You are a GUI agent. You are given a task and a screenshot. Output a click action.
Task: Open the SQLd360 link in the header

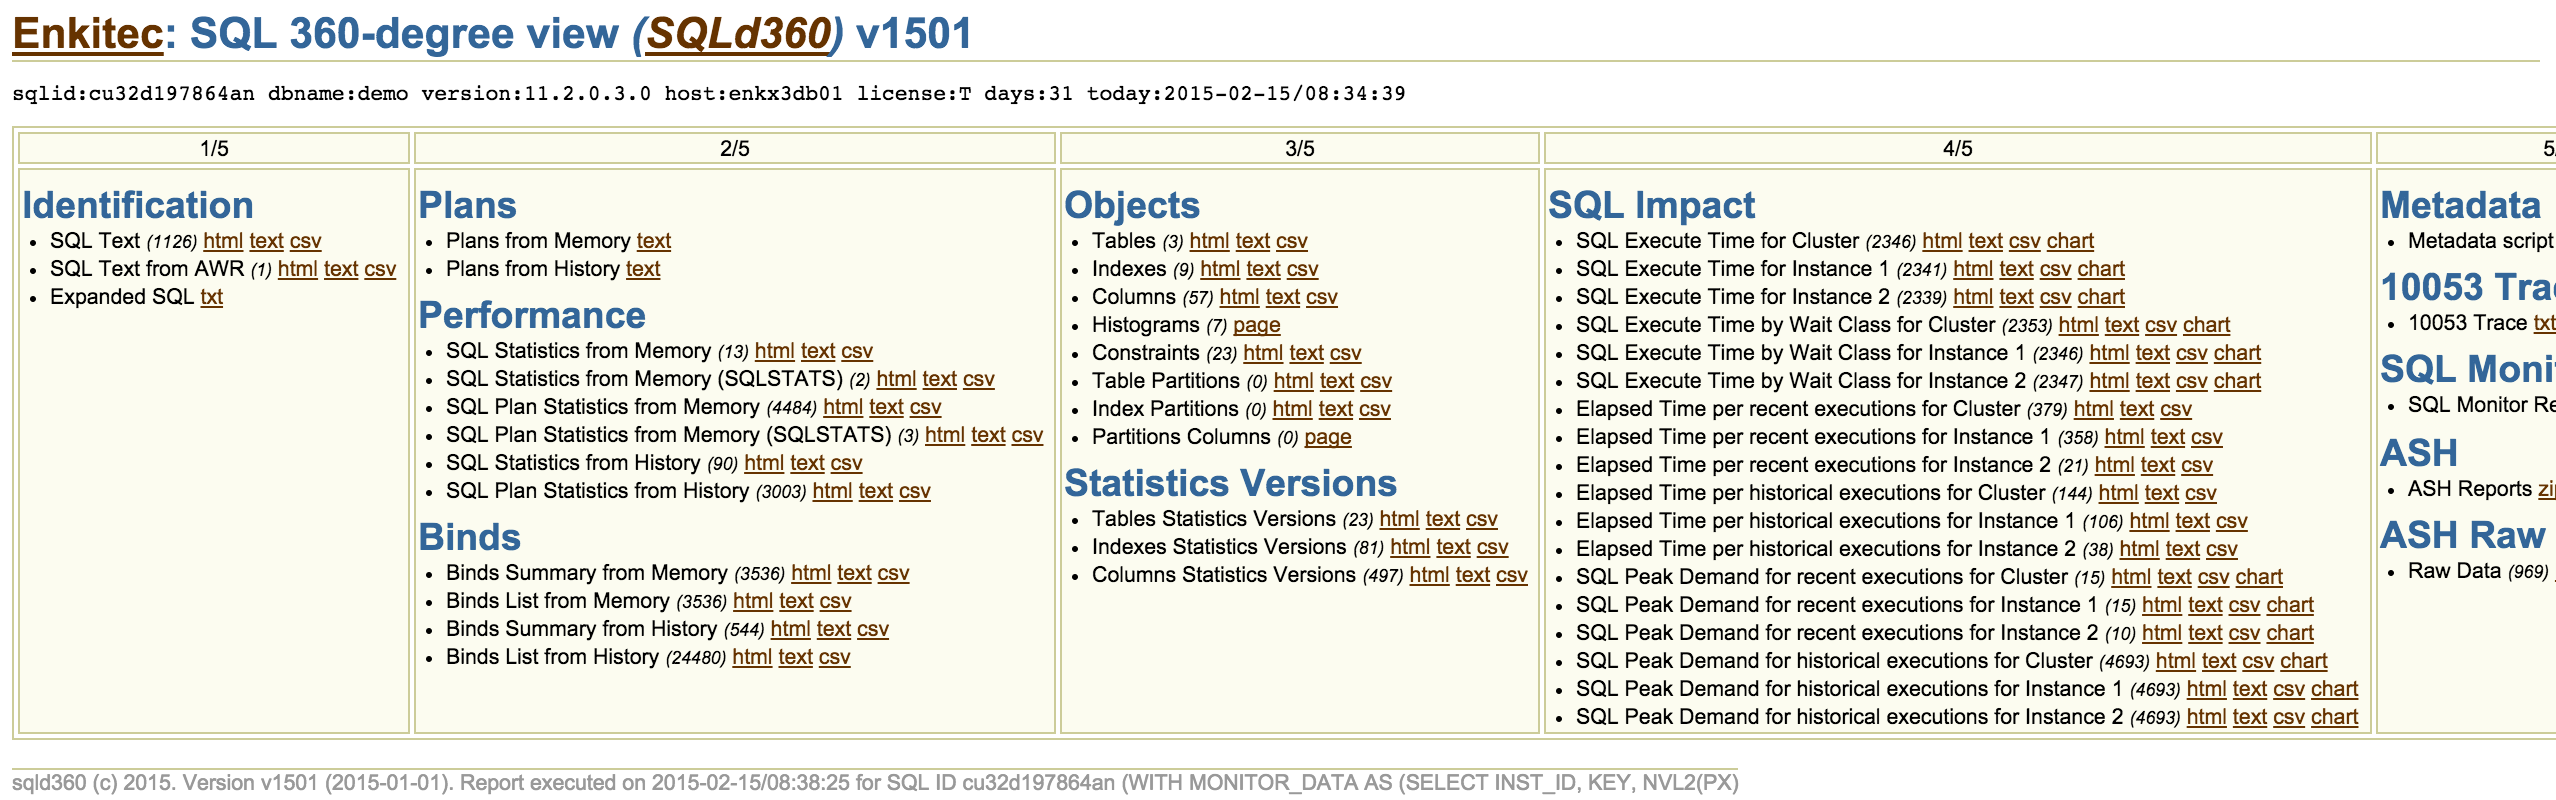[x=738, y=35]
